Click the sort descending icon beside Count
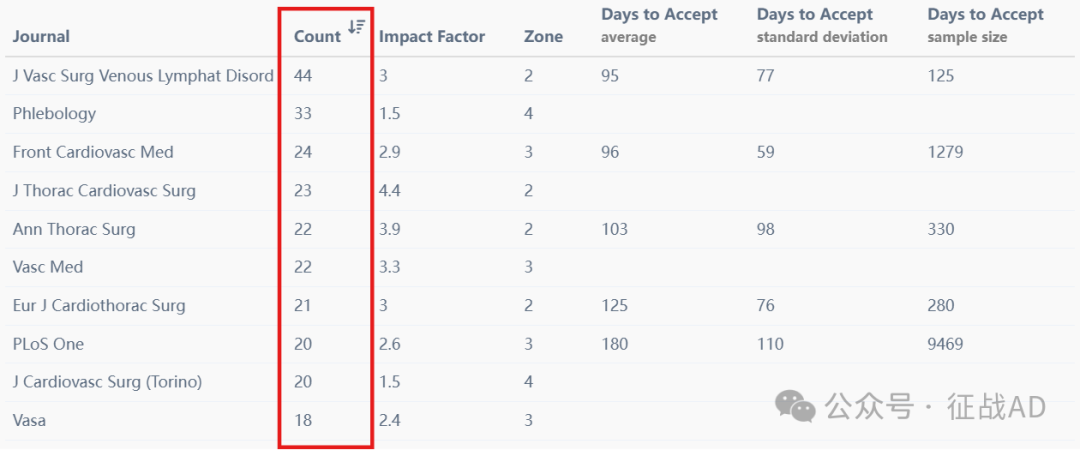 point(356,27)
